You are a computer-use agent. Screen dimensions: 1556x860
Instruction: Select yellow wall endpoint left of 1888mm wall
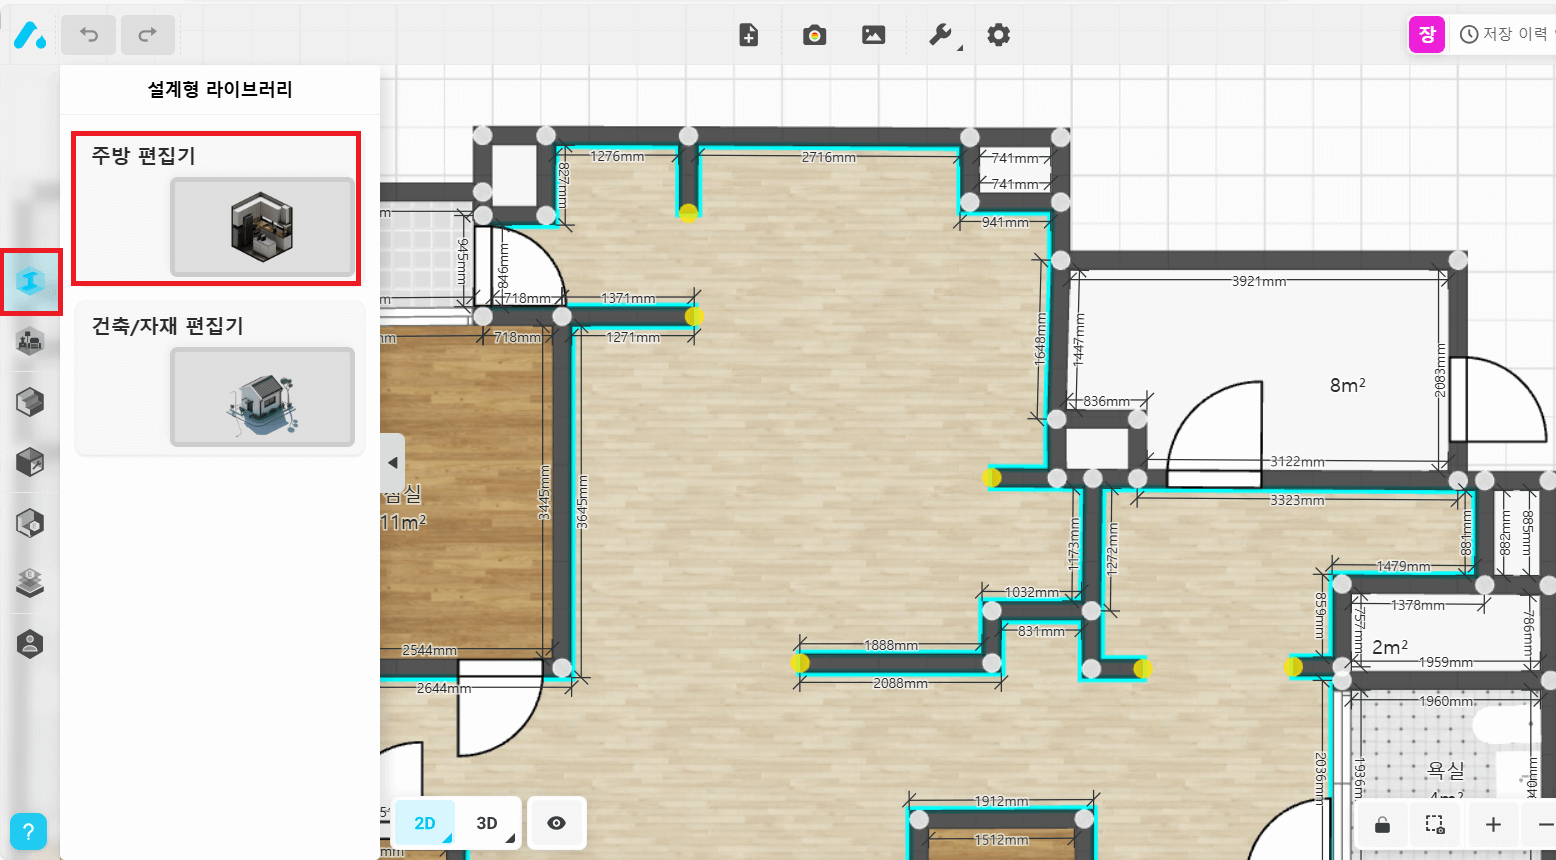tap(800, 662)
